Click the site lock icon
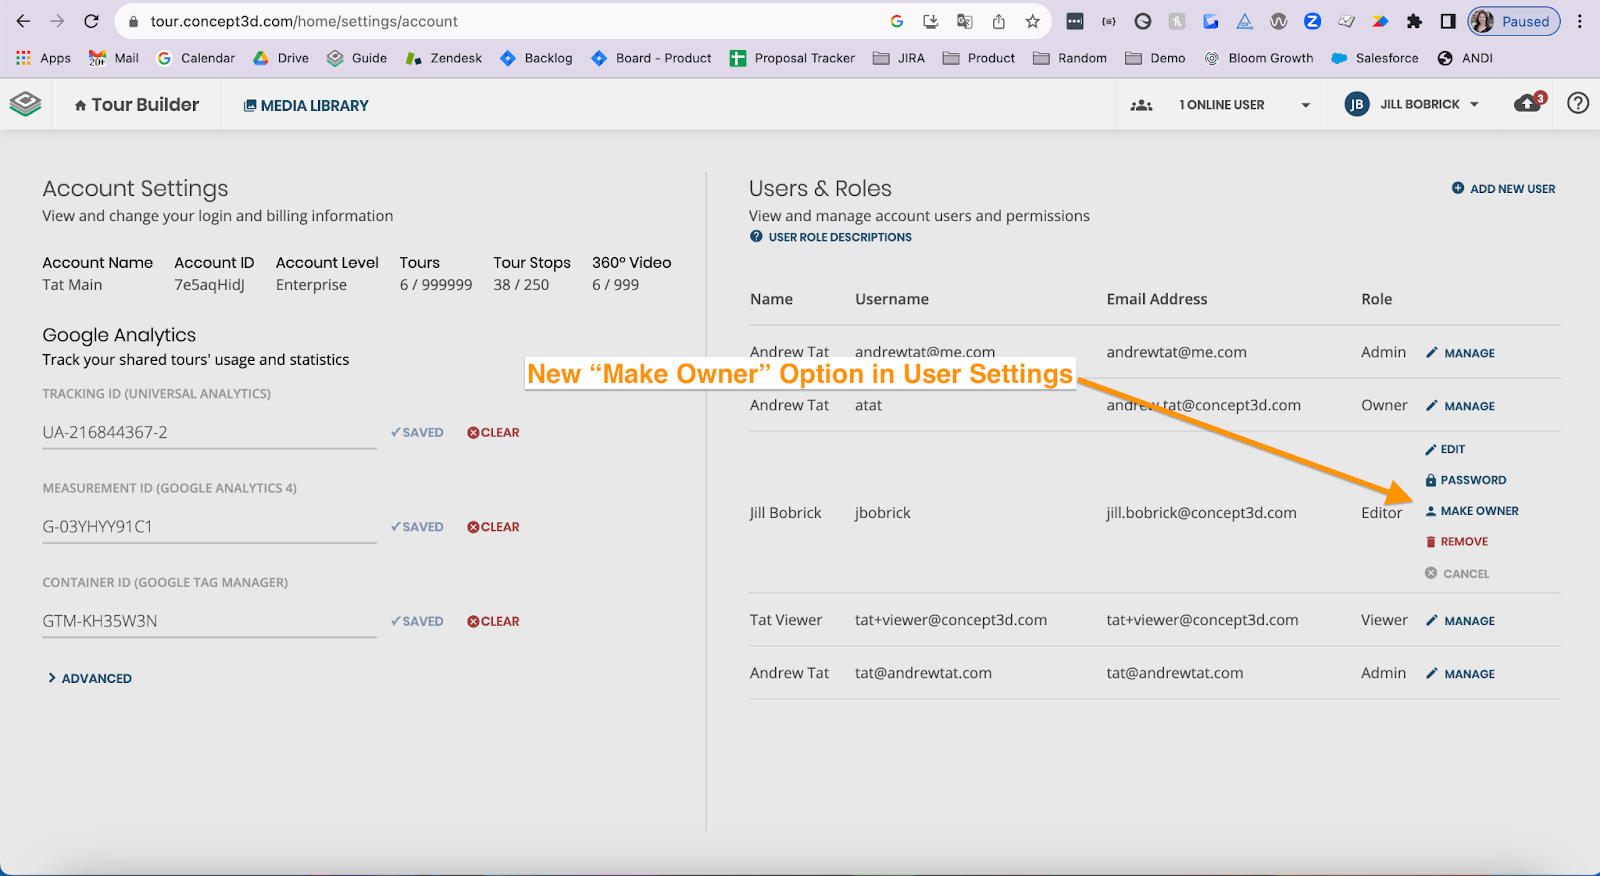Viewport: 1600px width, 876px height. pyautogui.click(x=133, y=21)
